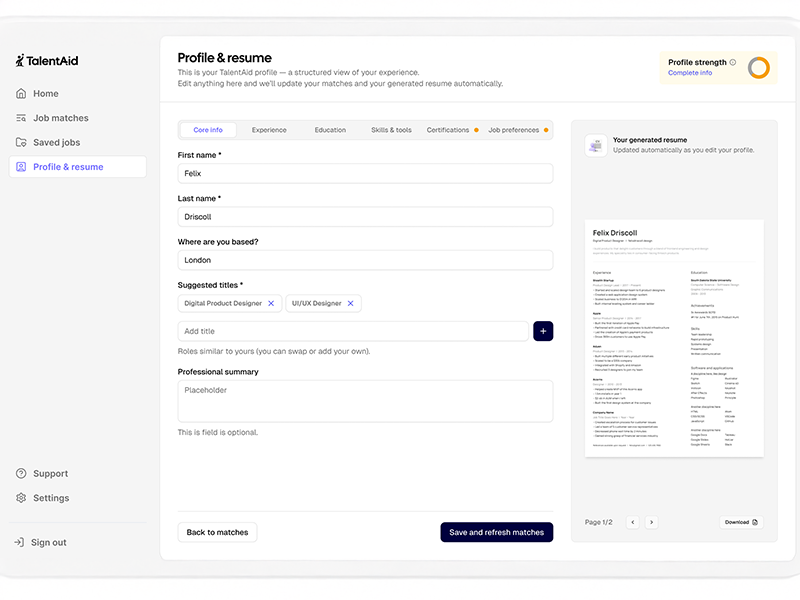This screenshot has width=800, height=600.
Task: Switch to the Skills & tools tab
Action: [x=391, y=130]
